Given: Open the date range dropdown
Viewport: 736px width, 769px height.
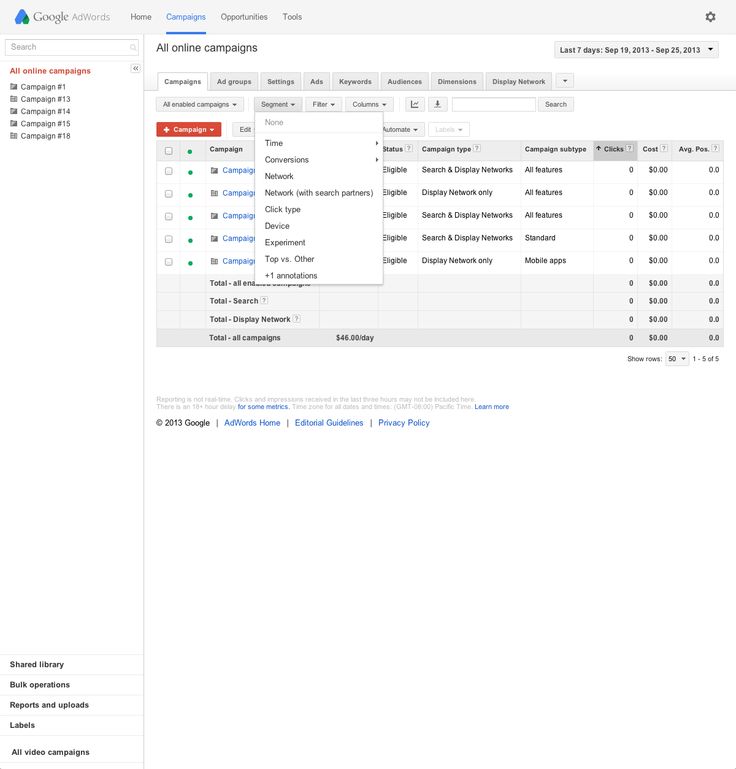Looking at the screenshot, I should [636, 49].
